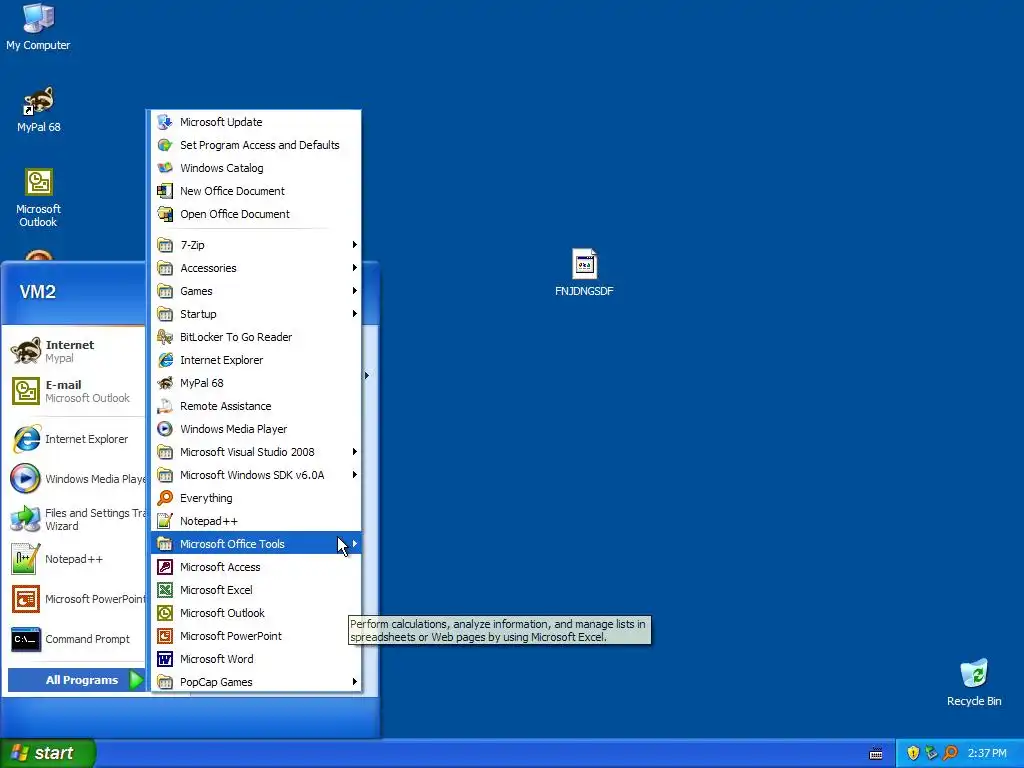Screen dimensions: 1024x768
Task: Click Microsoft Access icon
Action: tap(165, 567)
